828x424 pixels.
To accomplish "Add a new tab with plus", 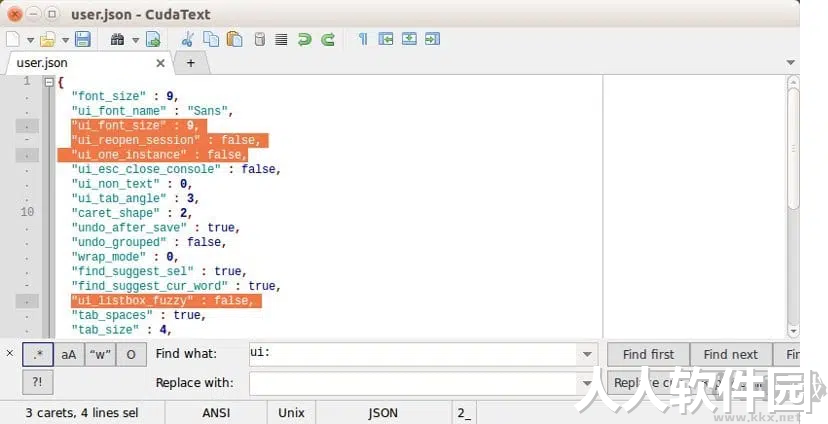I will click(x=191, y=63).
